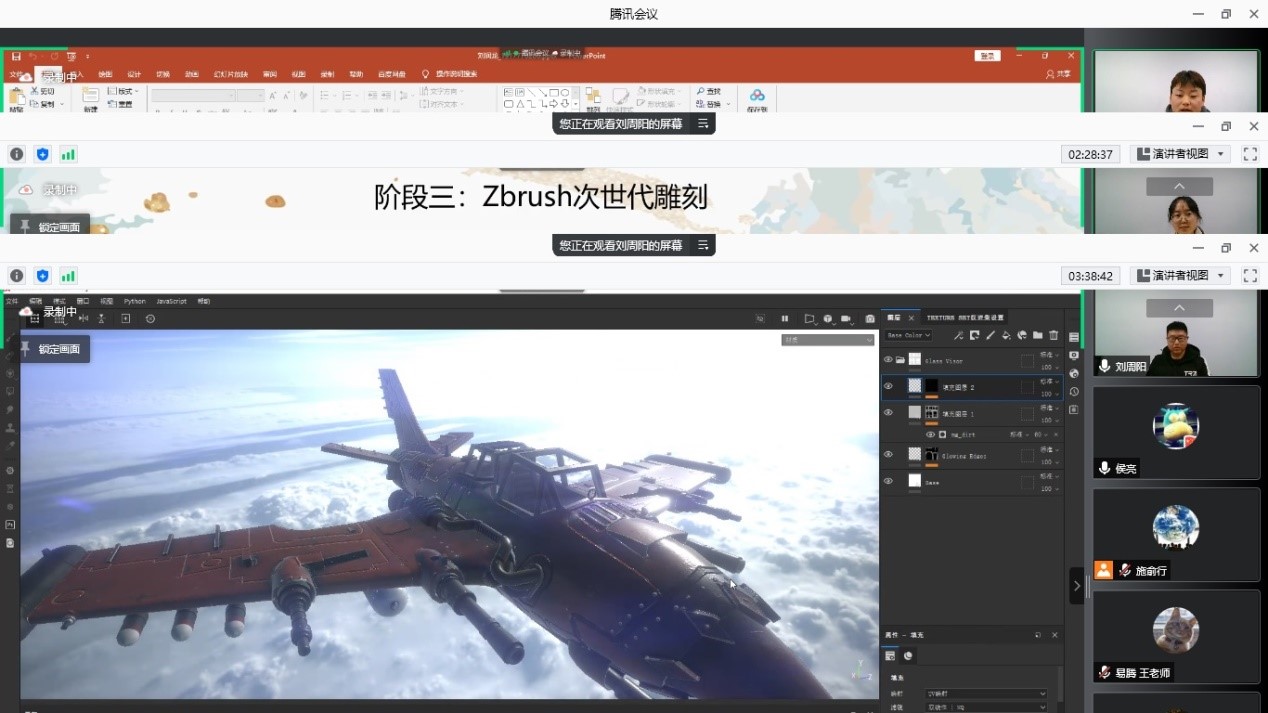This screenshot has height=713, width=1268.
Task: Click the pause rendering icon in viewport toolbar
Action: point(784,319)
